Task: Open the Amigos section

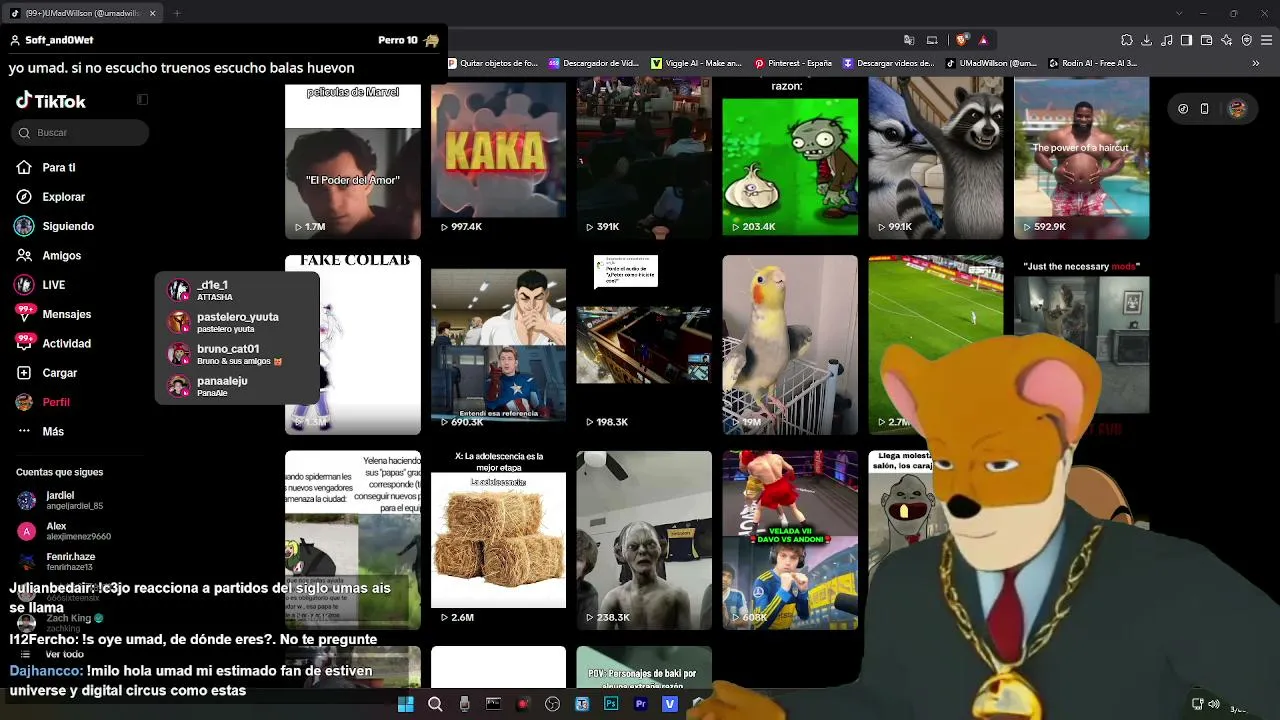Action: 48,256
